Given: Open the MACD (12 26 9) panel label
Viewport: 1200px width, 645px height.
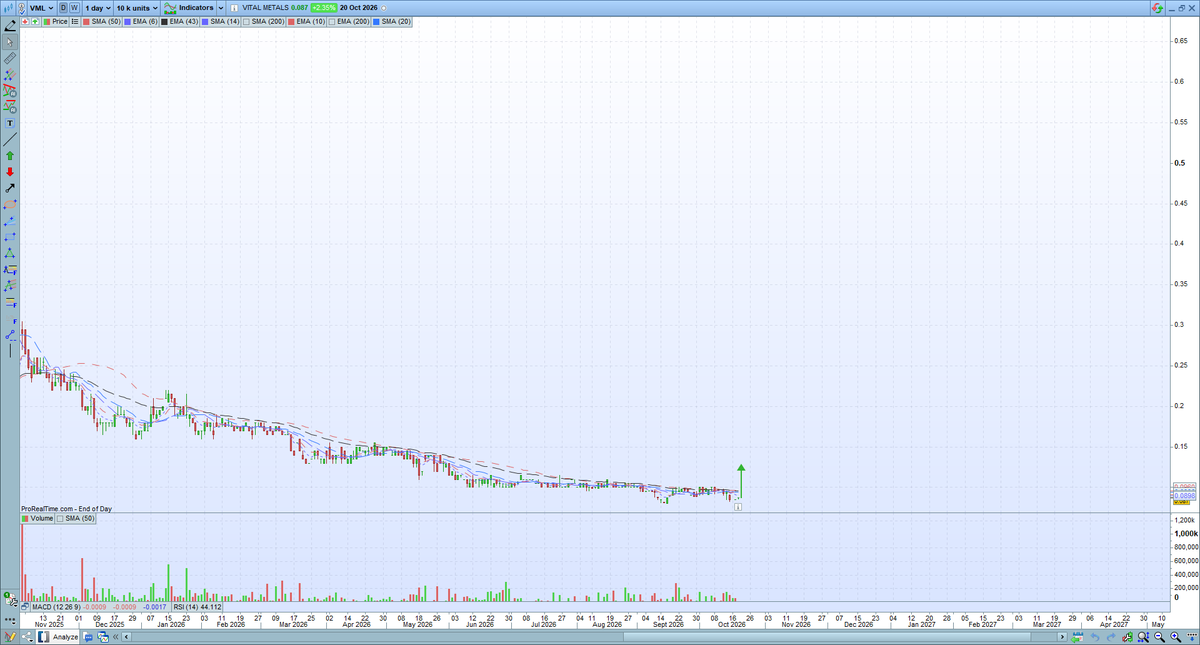Looking at the screenshot, I should pyautogui.click(x=56, y=607).
